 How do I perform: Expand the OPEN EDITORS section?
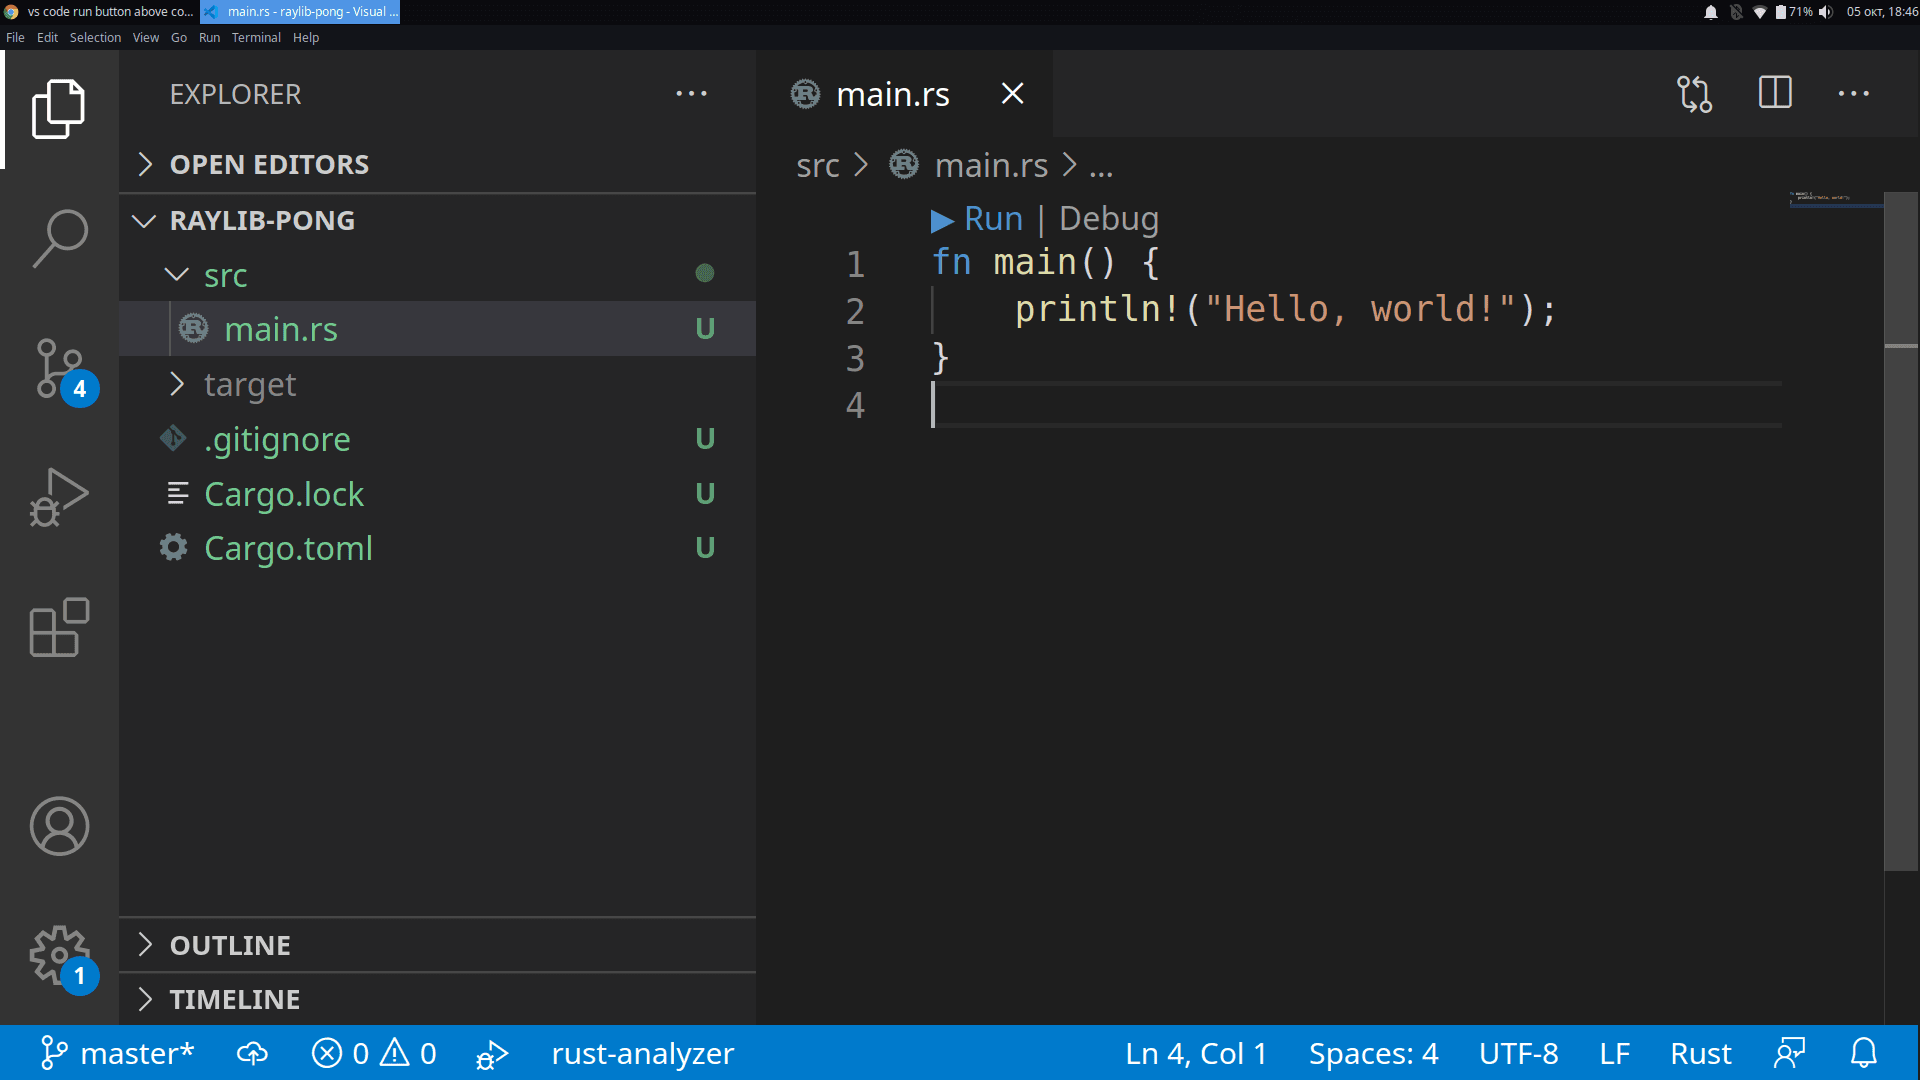[x=437, y=164]
